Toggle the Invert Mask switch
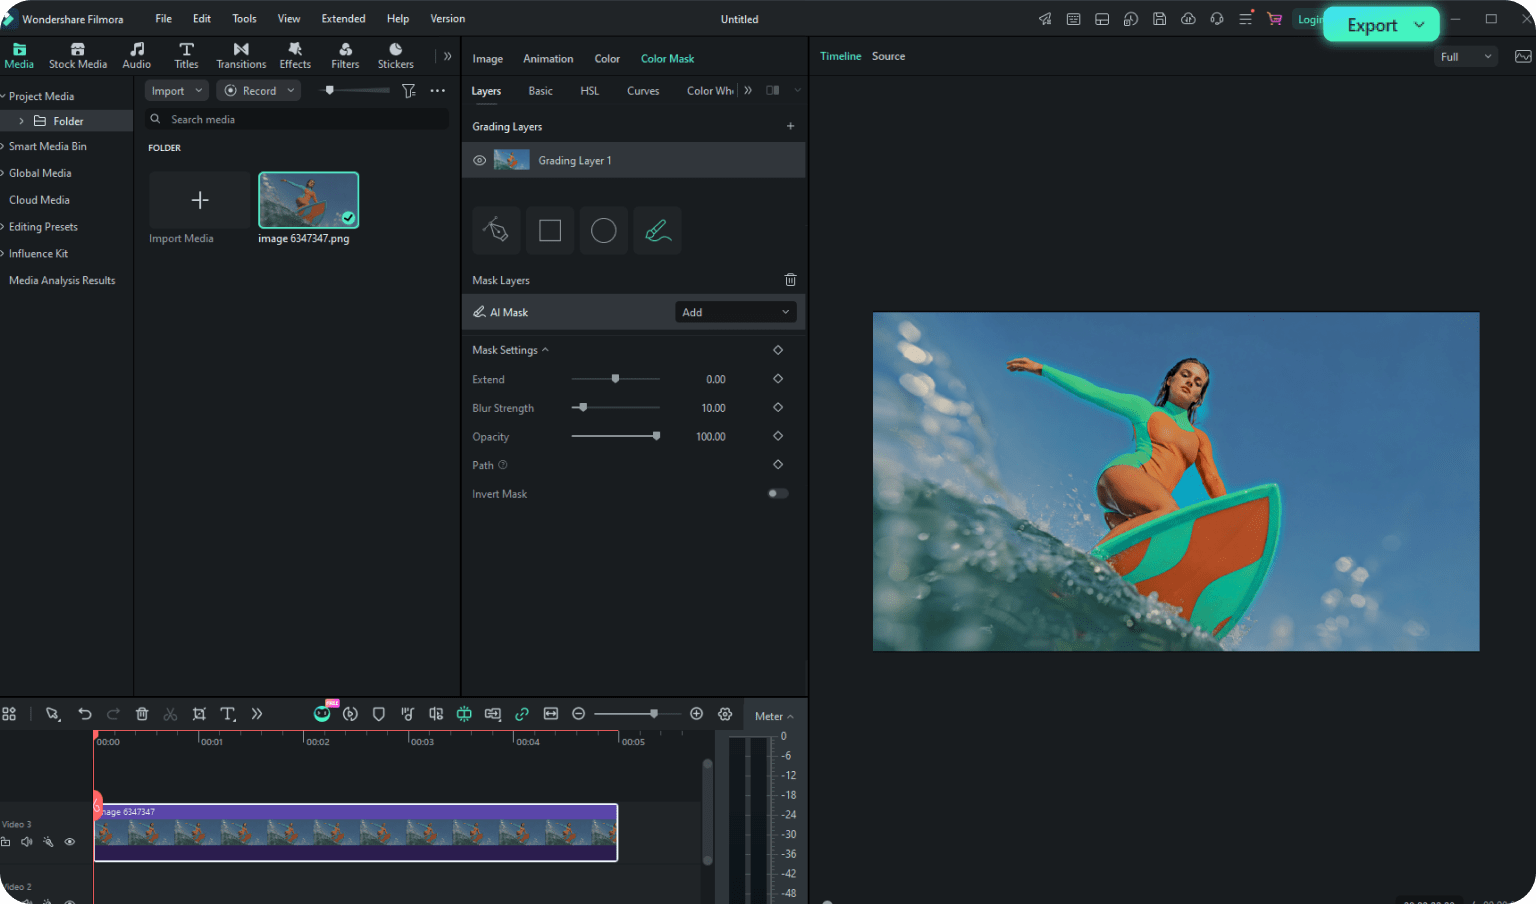The height and width of the screenshot is (904, 1536). pos(778,494)
